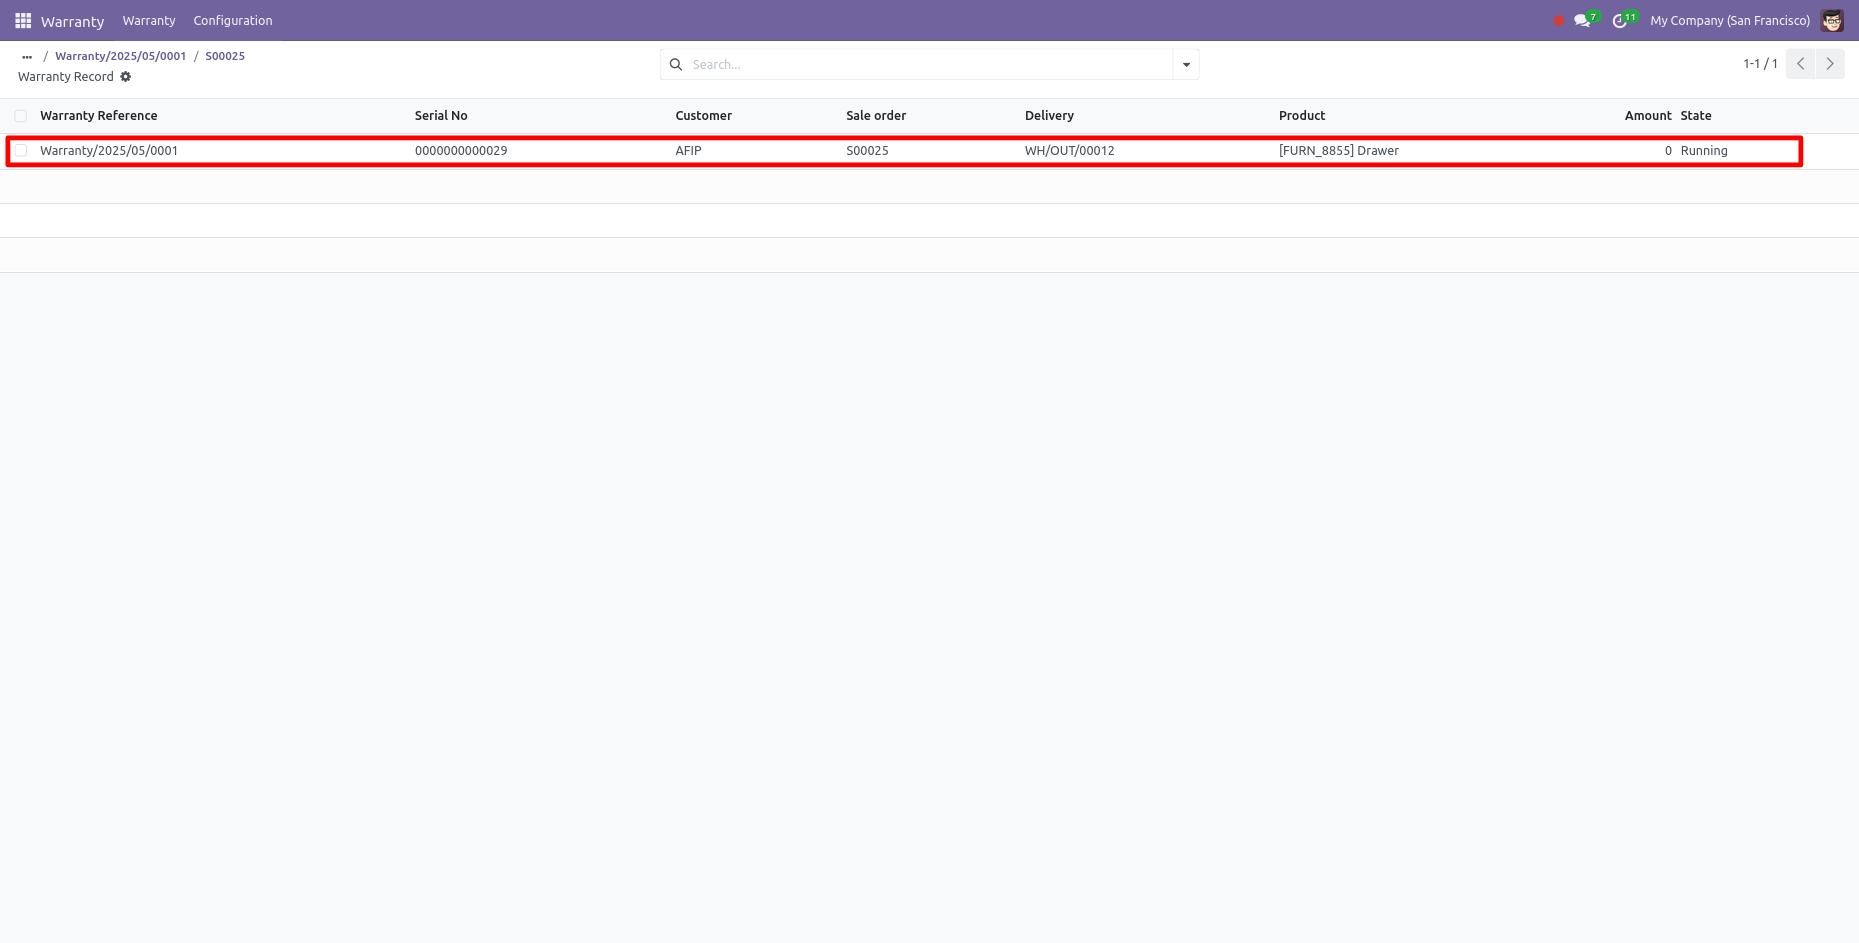
Task: Open the Configuration menu
Action: pyautogui.click(x=233, y=20)
